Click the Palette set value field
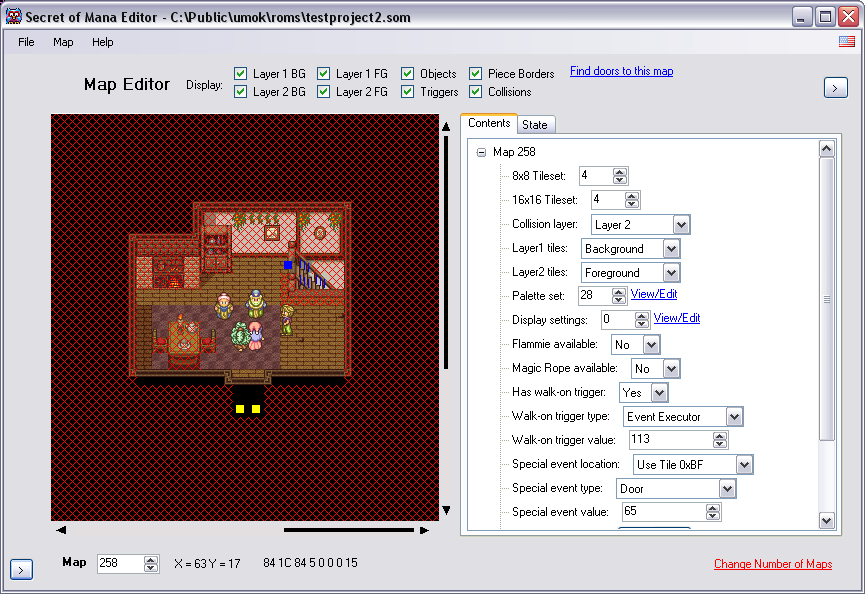The width and height of the screenshot is (865, 594). pyautogui.click(x=595, y=296)
